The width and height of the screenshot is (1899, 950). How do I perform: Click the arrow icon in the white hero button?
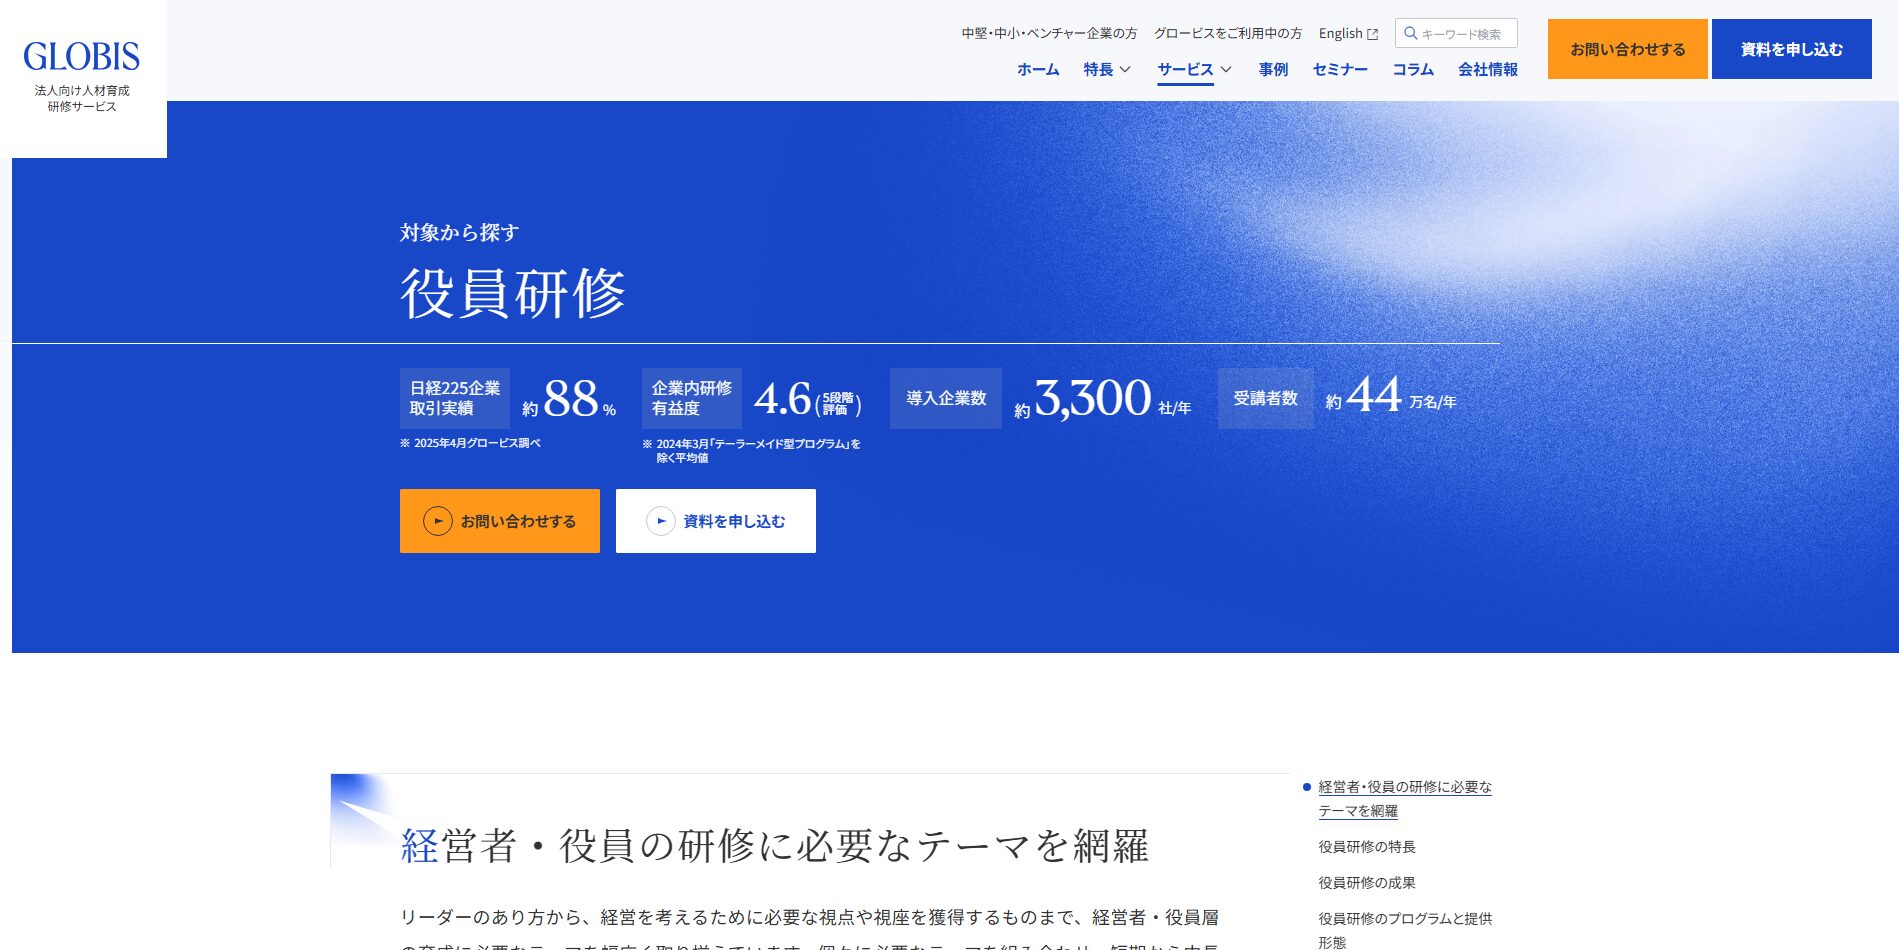(x=660, y=521)
